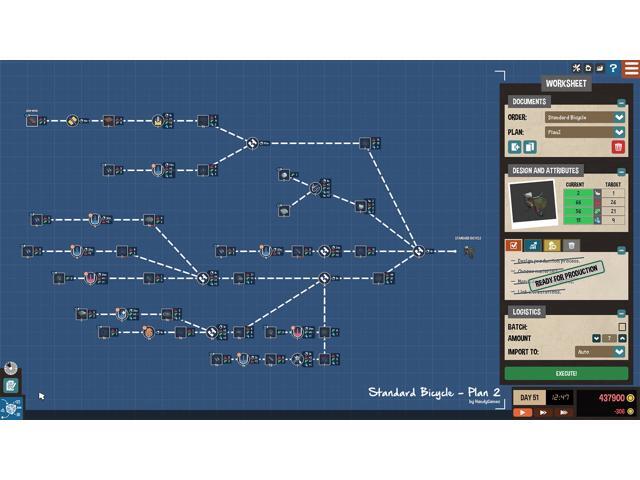Image resolution: width=640 pixels, height=480 pixels.
Task: Switch to the blue statistics chart tab
Action: click(533, 245)
